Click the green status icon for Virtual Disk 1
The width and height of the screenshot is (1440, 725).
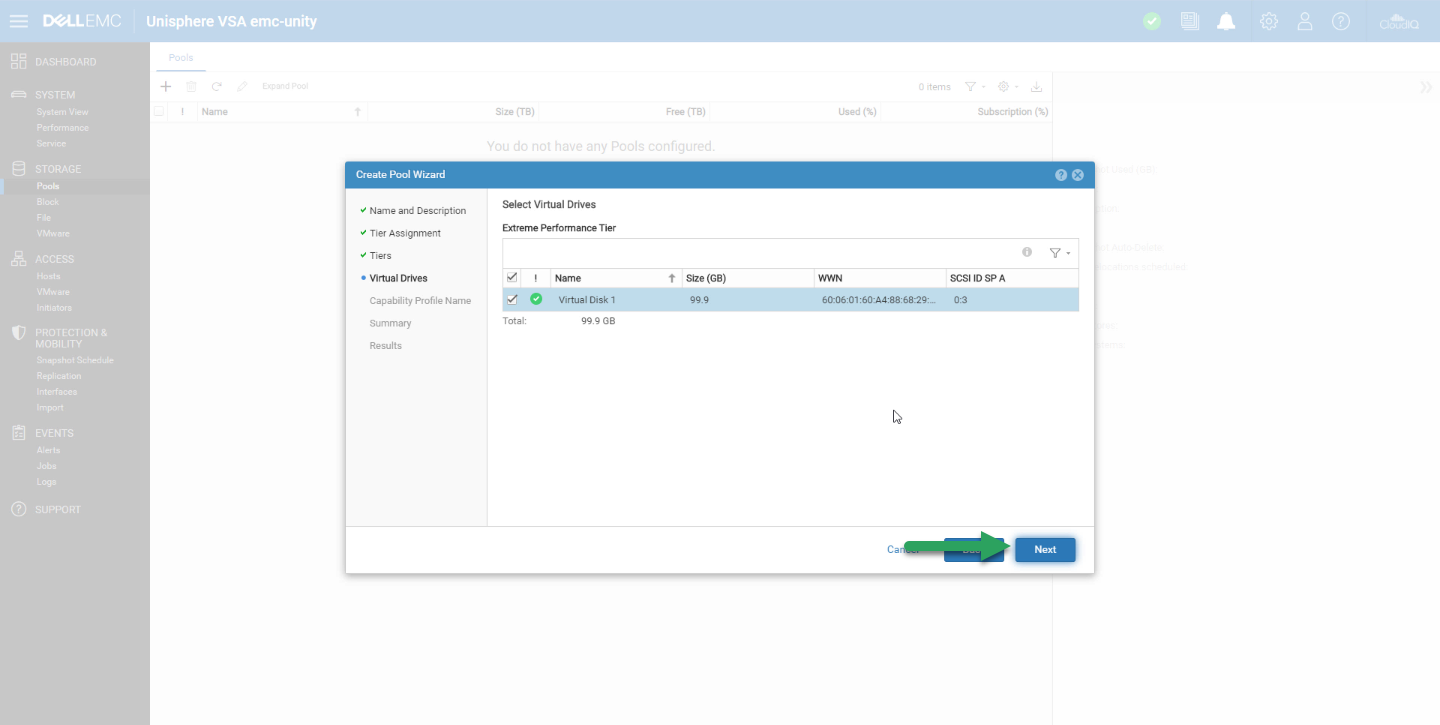pyautogui.click(x=536, y=299)
